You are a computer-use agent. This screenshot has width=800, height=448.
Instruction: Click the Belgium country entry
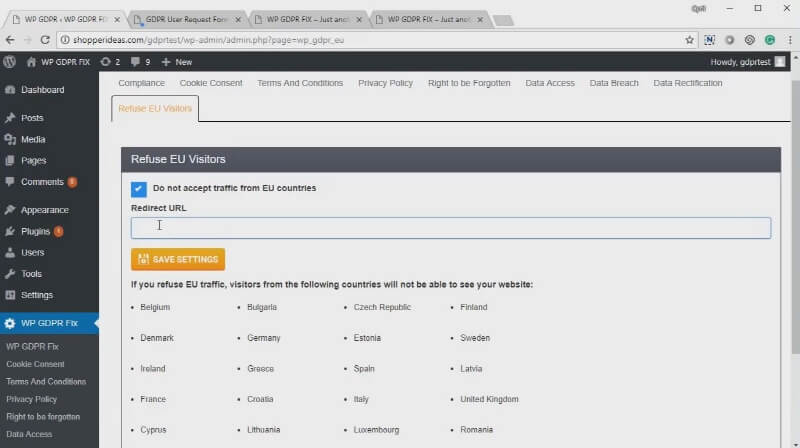(155, 307)
